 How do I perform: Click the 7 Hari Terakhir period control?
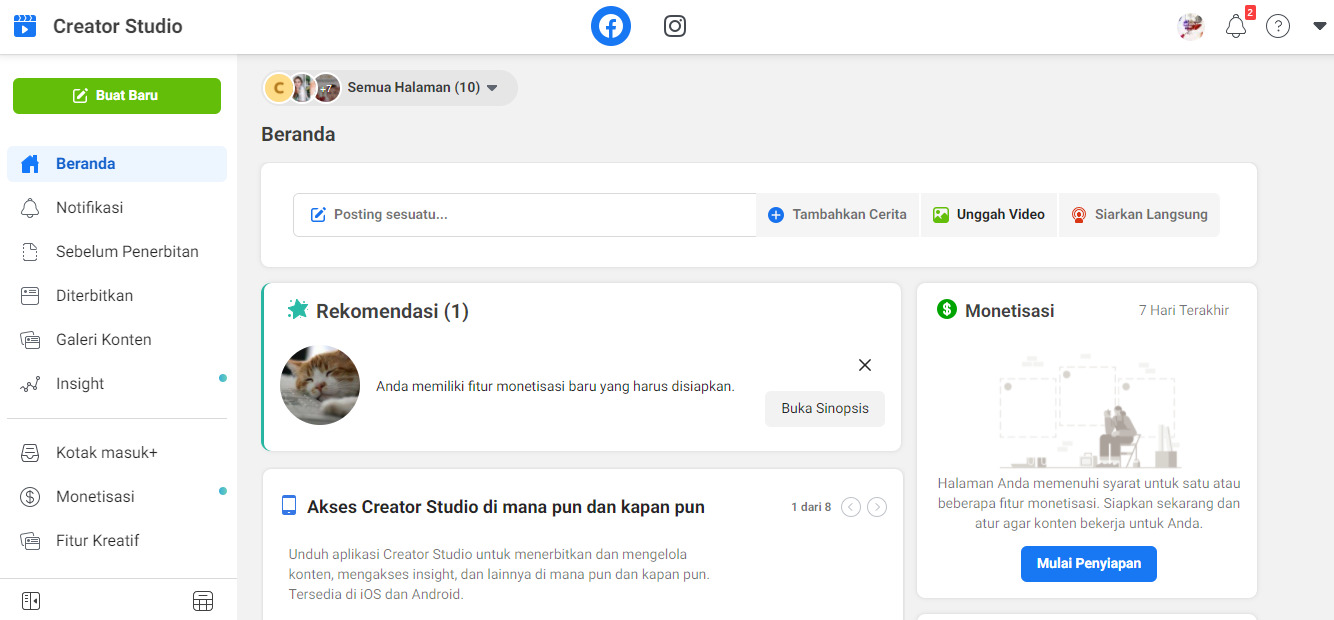1183,310
